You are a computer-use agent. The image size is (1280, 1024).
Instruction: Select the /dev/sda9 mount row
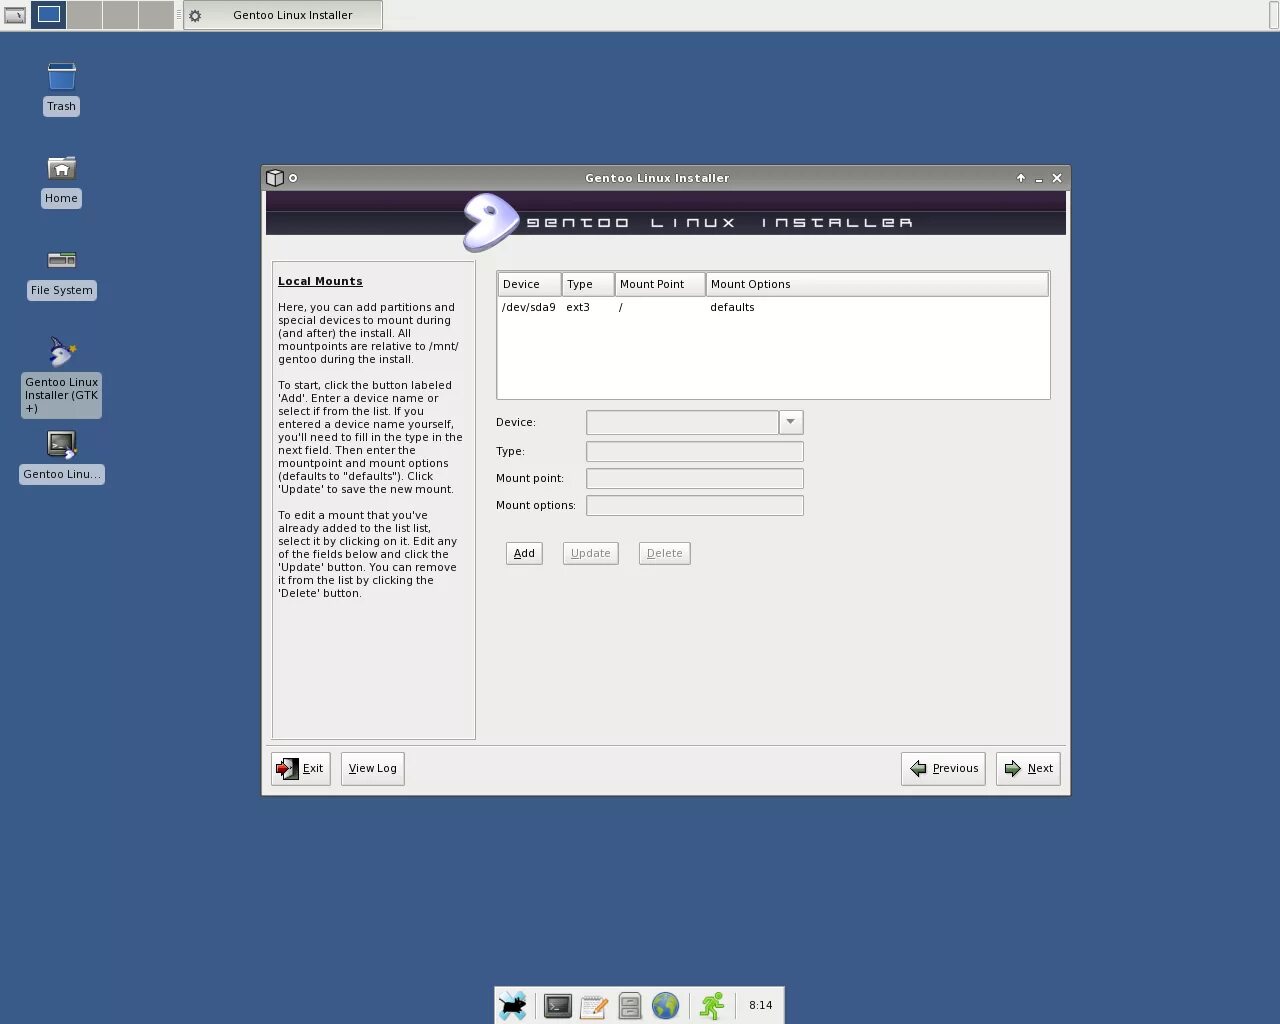tap(773, 307)
